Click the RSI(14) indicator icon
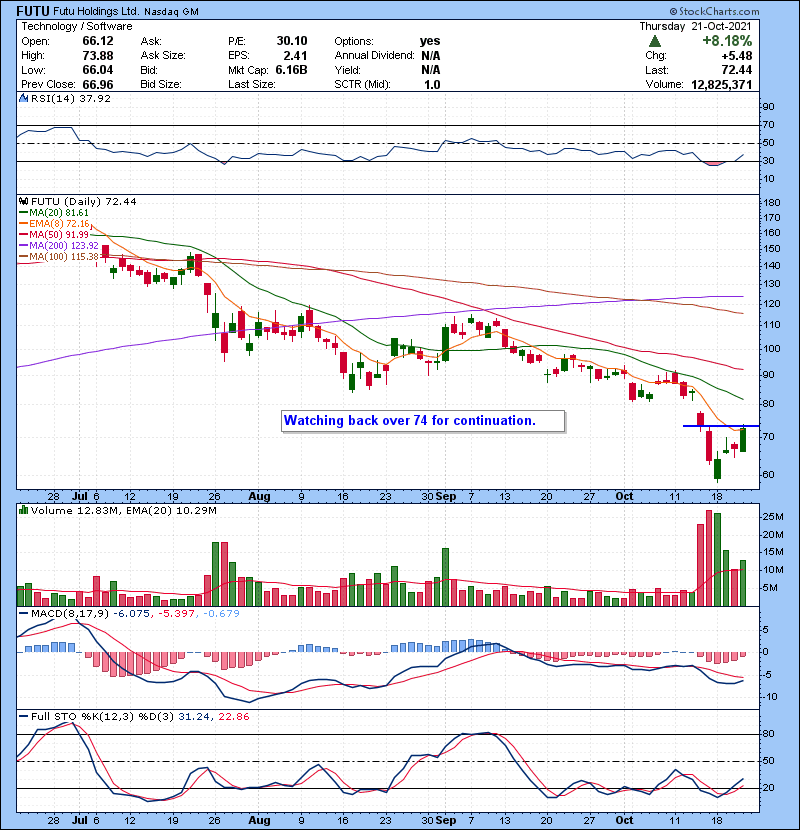The height and width of the screenshot is (830, 800). 23,98
